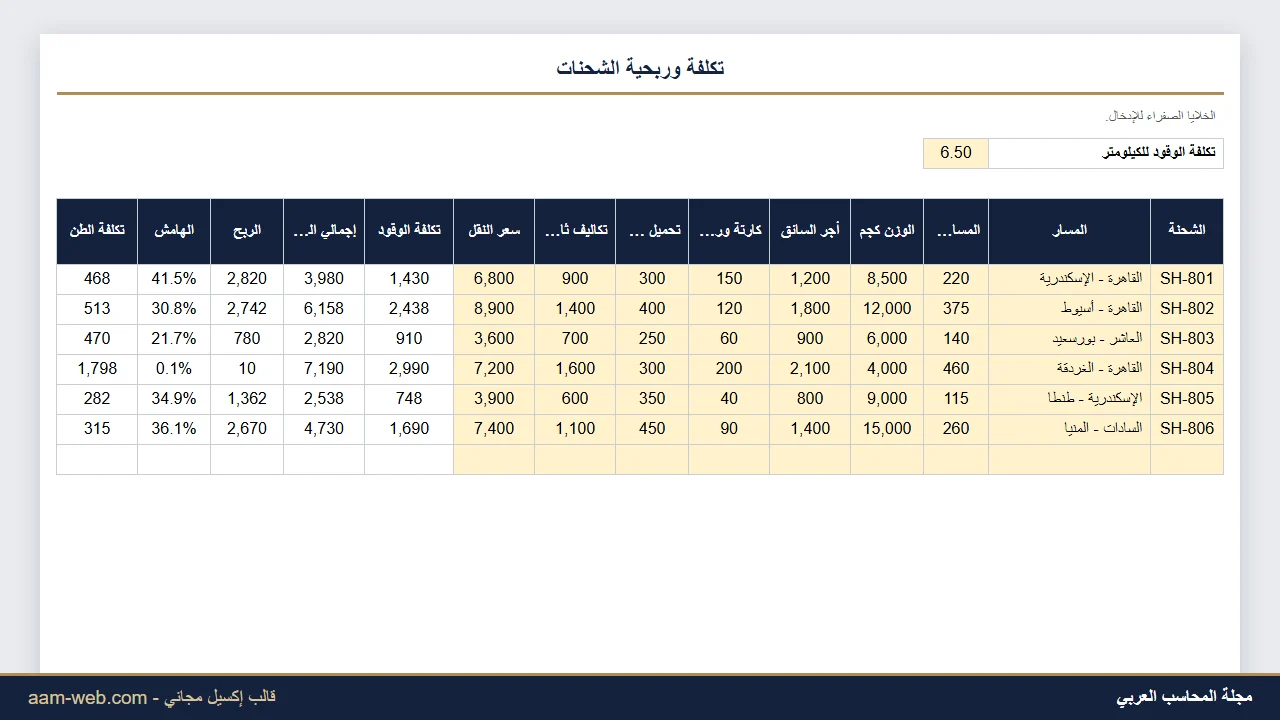Screen dimensions: 1280x720
Task: Select transport price 8,900 for SH-802
Action: coord(494,309)
